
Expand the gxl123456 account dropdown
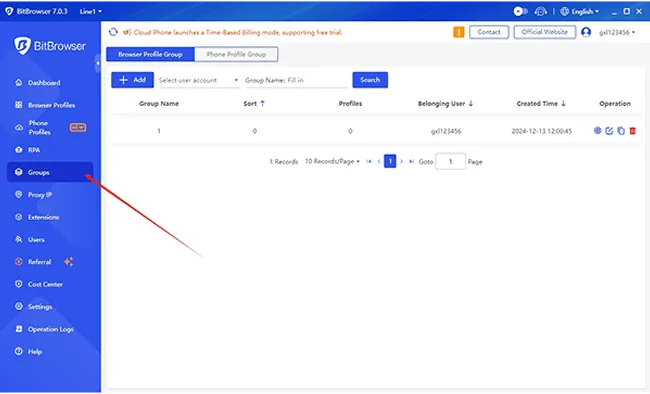pyautogui.click(x=617, y=32)
